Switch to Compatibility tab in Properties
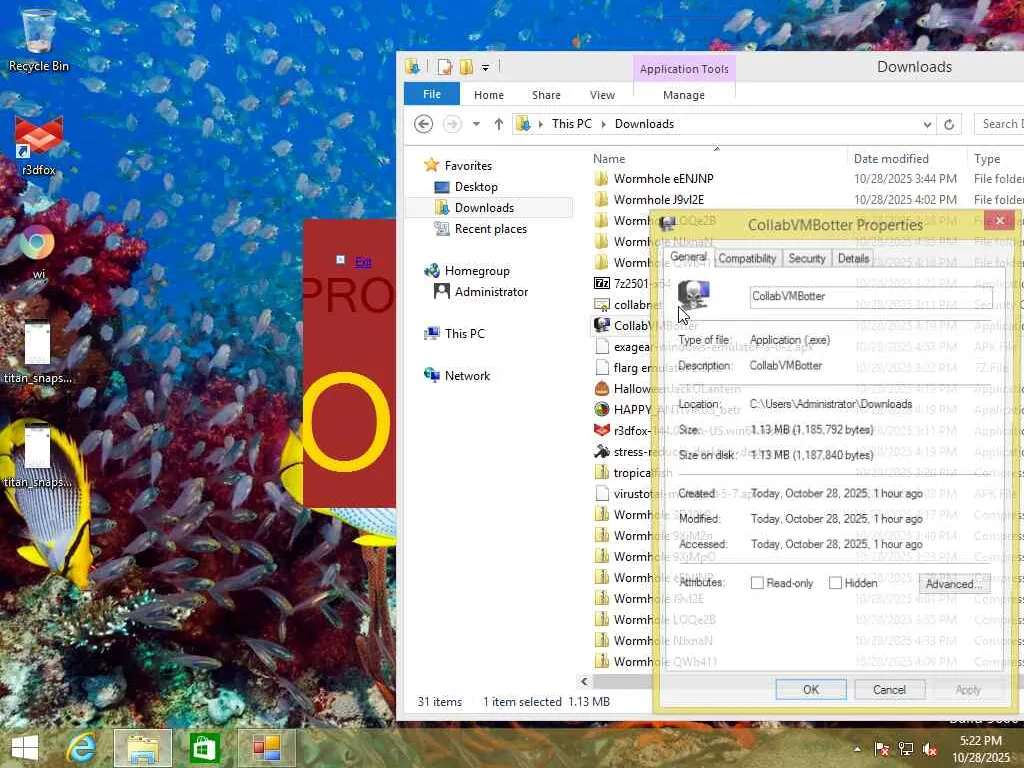 [x=747, y=259]
